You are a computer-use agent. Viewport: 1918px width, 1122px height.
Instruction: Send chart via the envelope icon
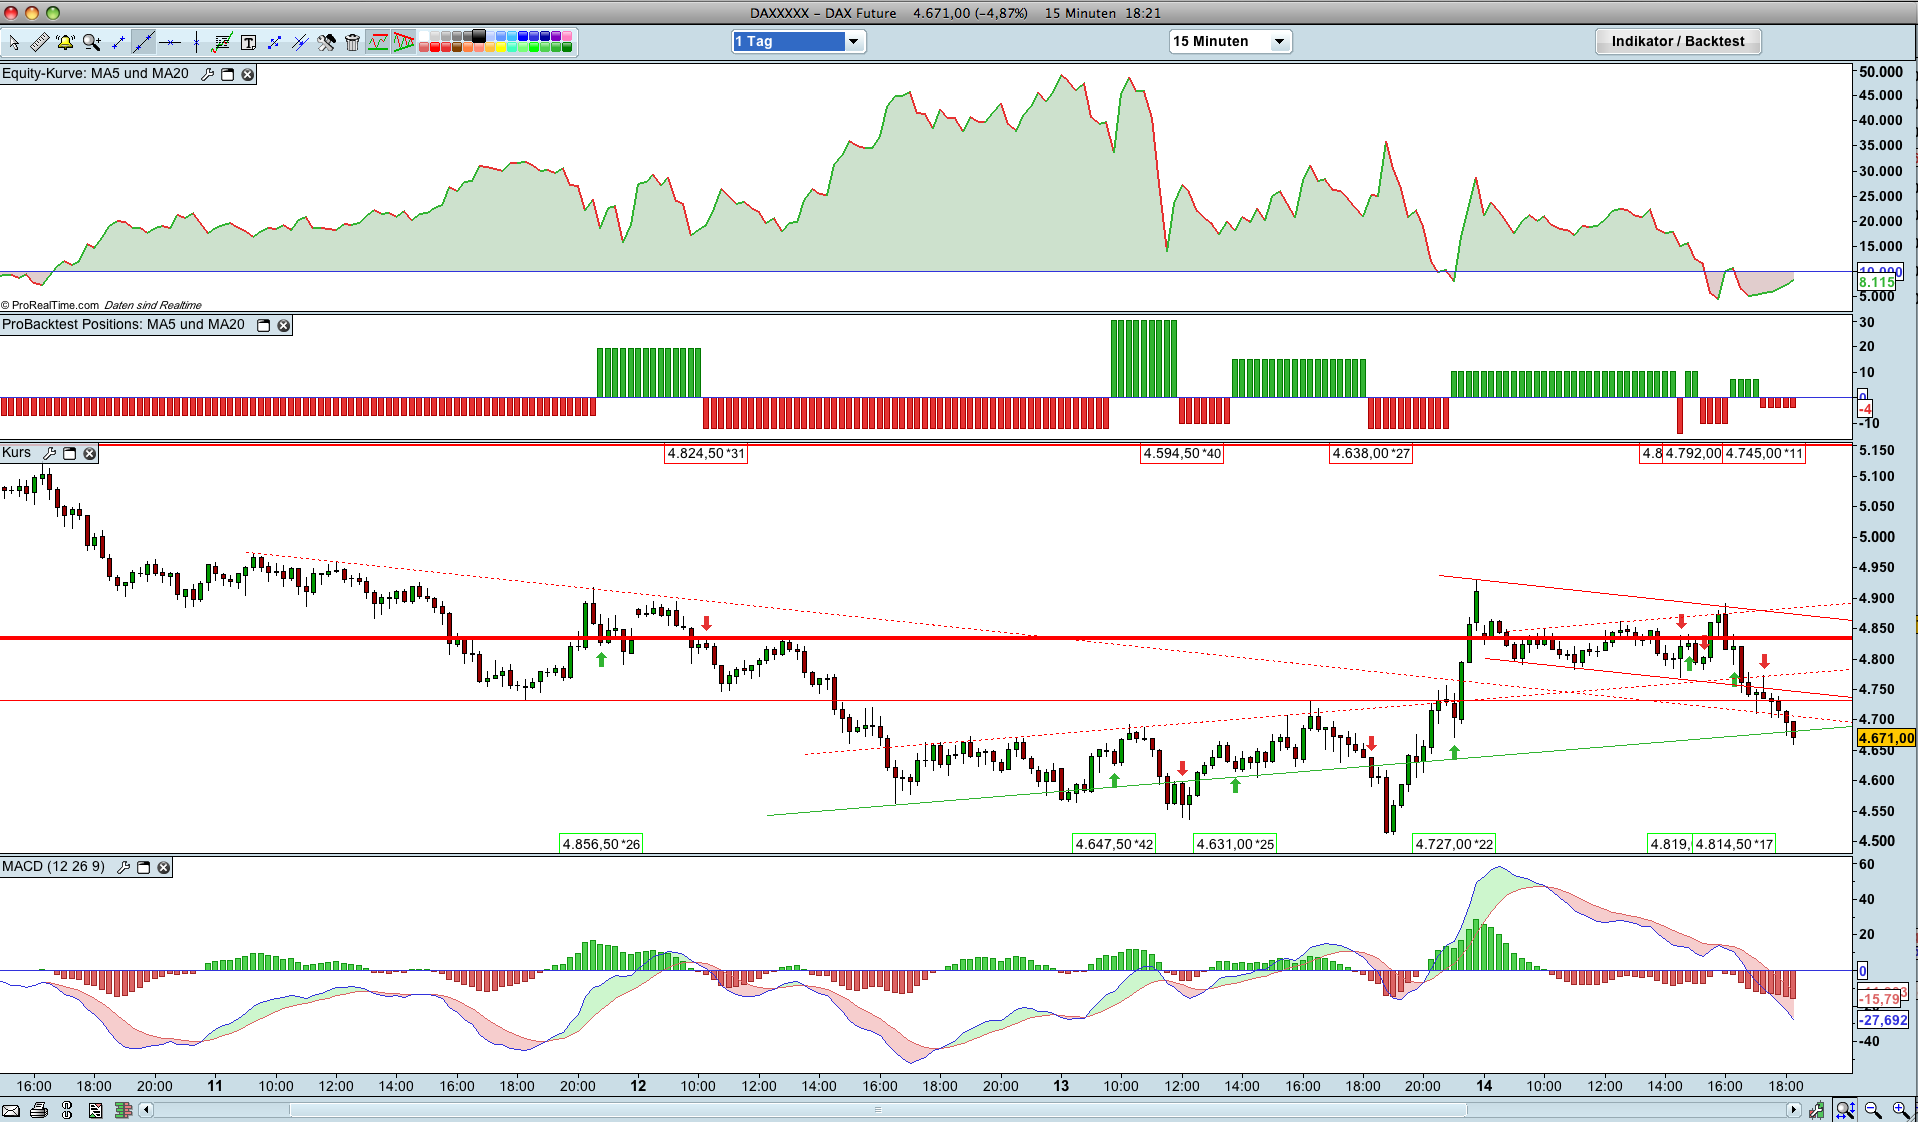[11, 1110]
